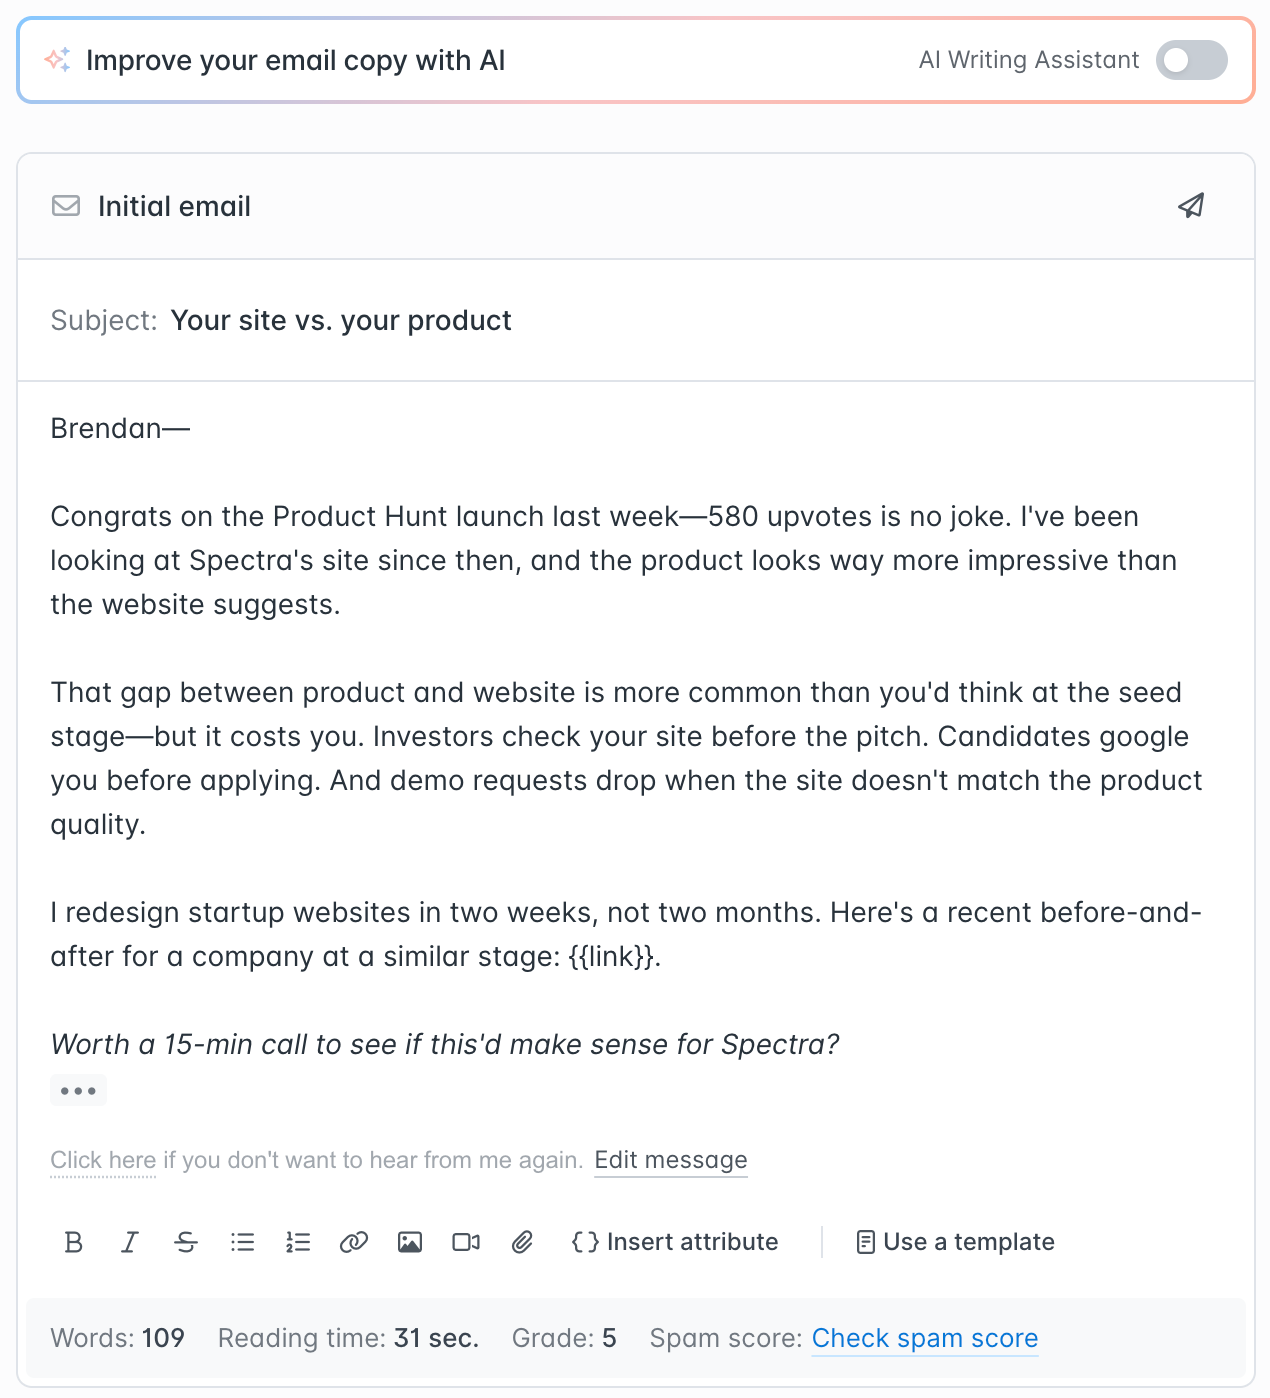Attach a file with paperclip icon
The image size is (1270, 1398).
coord(522,1242)
